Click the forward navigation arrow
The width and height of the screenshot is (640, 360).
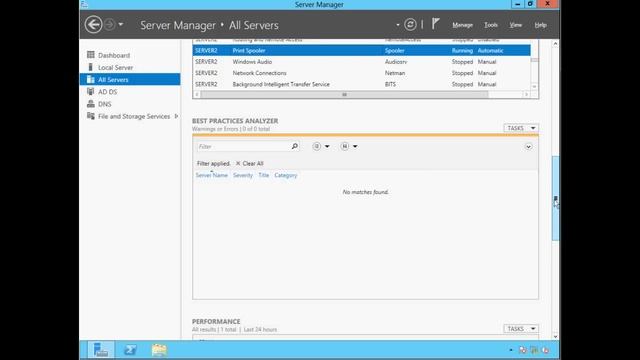(109, 24)
